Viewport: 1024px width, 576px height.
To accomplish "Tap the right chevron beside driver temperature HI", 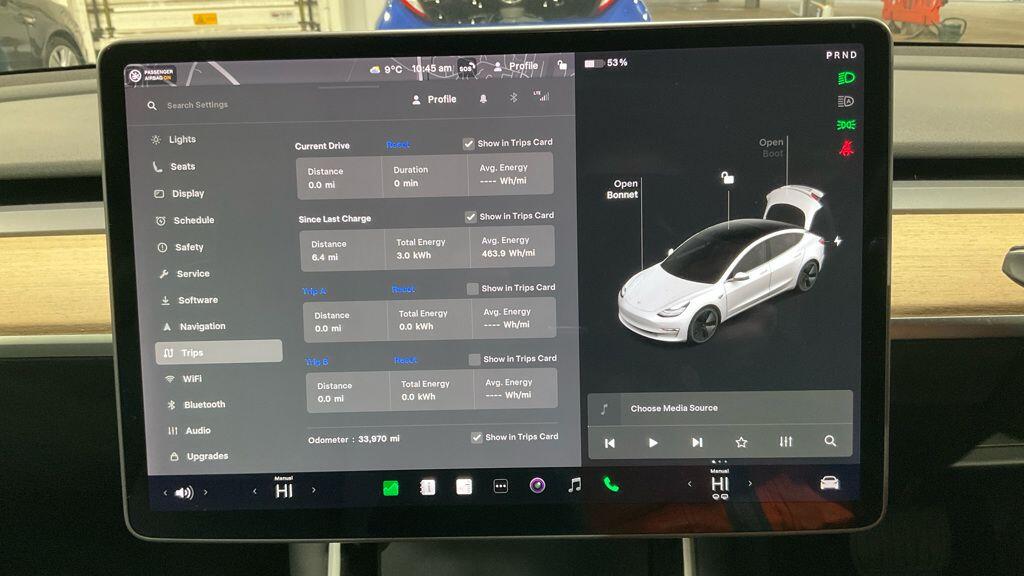I will tap(314, 488).
